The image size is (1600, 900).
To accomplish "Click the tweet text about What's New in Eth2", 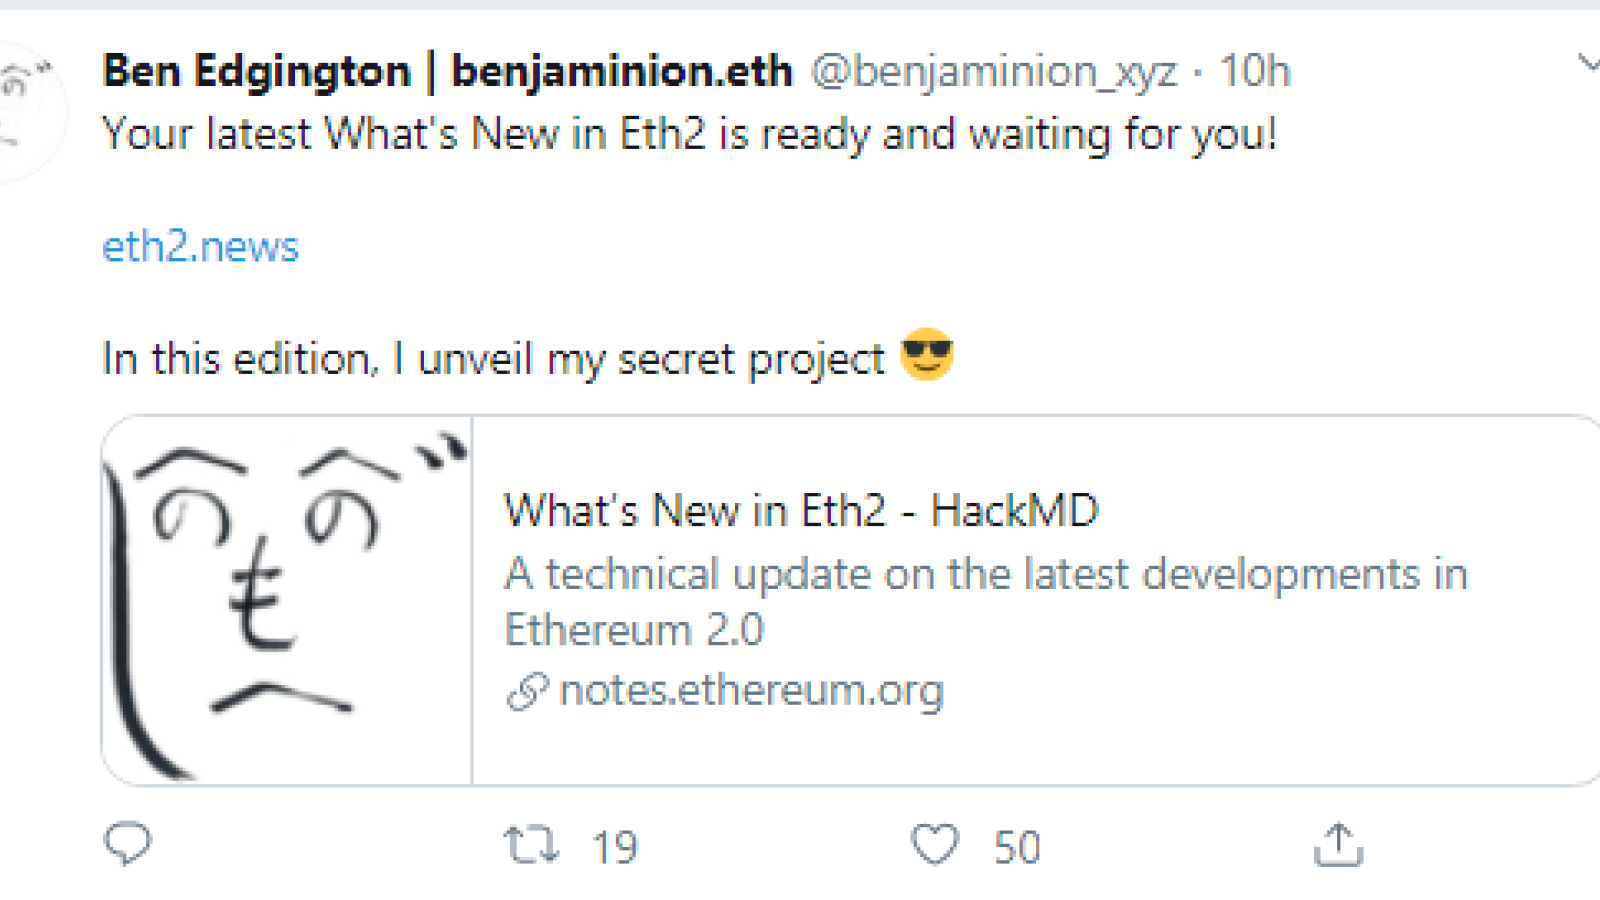I will (690, 135).
